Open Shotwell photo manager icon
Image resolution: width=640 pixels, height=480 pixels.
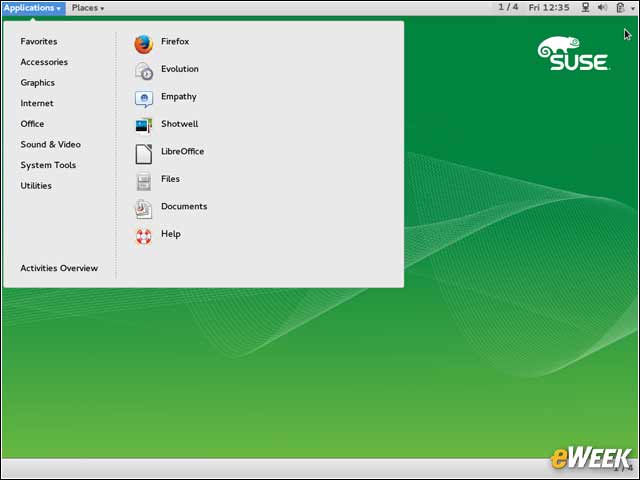(144, 126)
